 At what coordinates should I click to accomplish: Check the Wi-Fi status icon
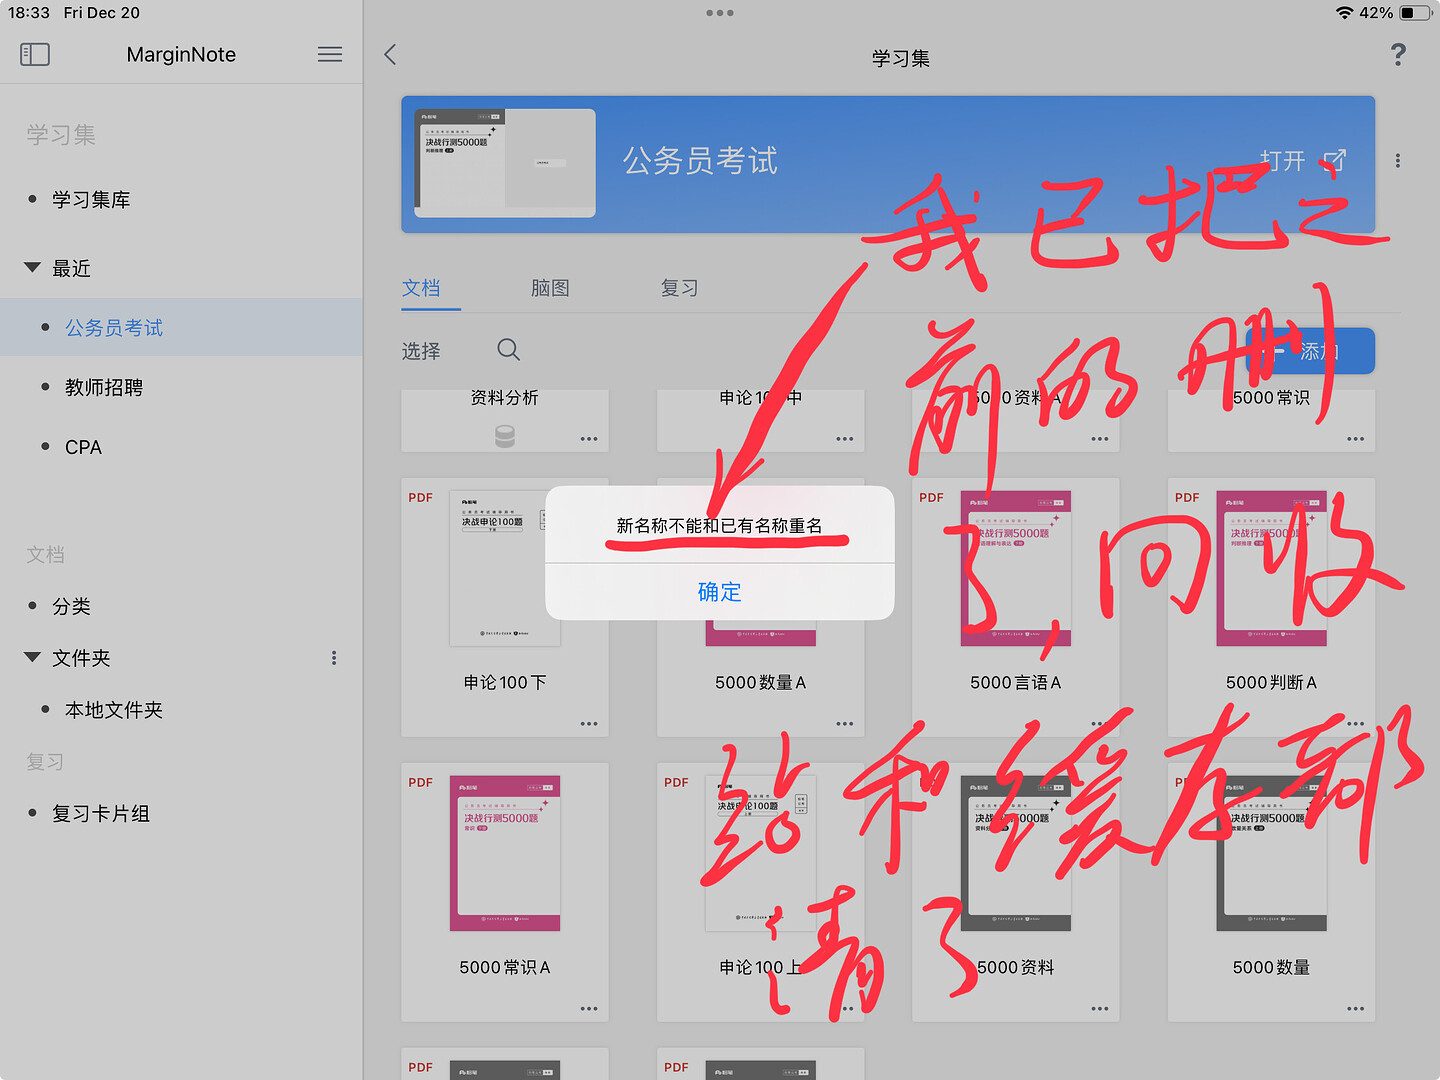click(1344, 13)
